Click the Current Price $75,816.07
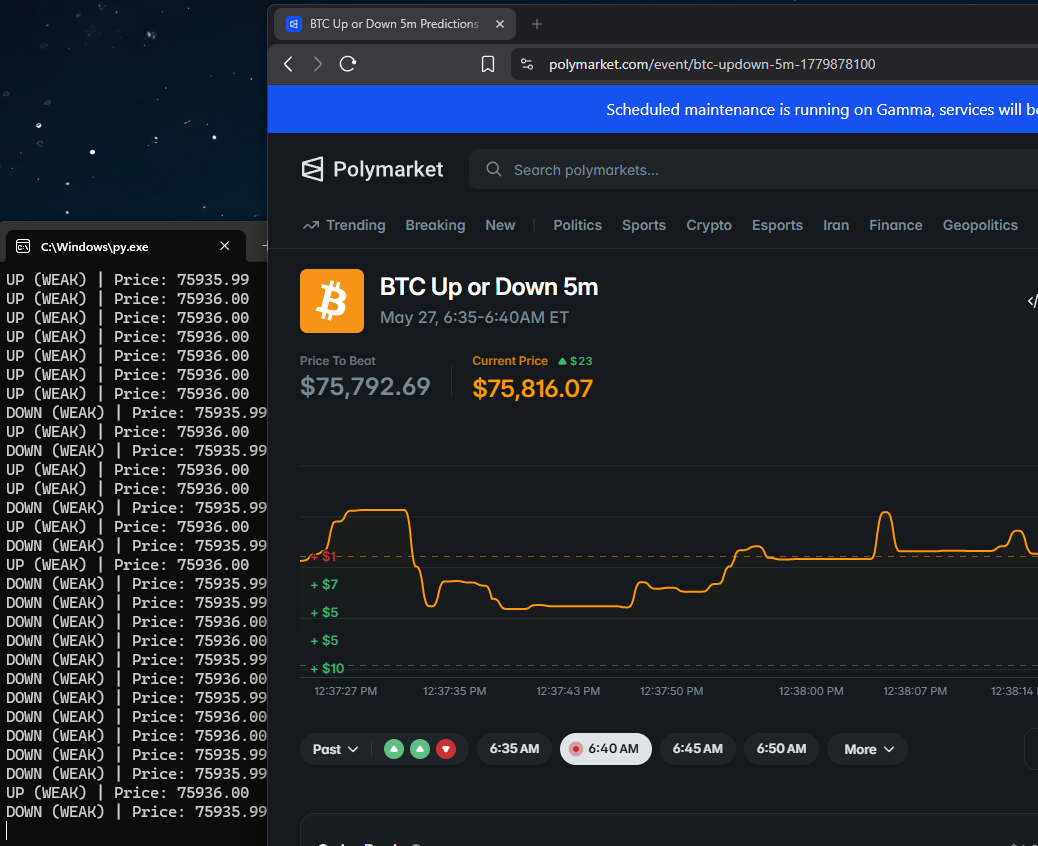The image size is (1038, 846). (x=532, y=389)
